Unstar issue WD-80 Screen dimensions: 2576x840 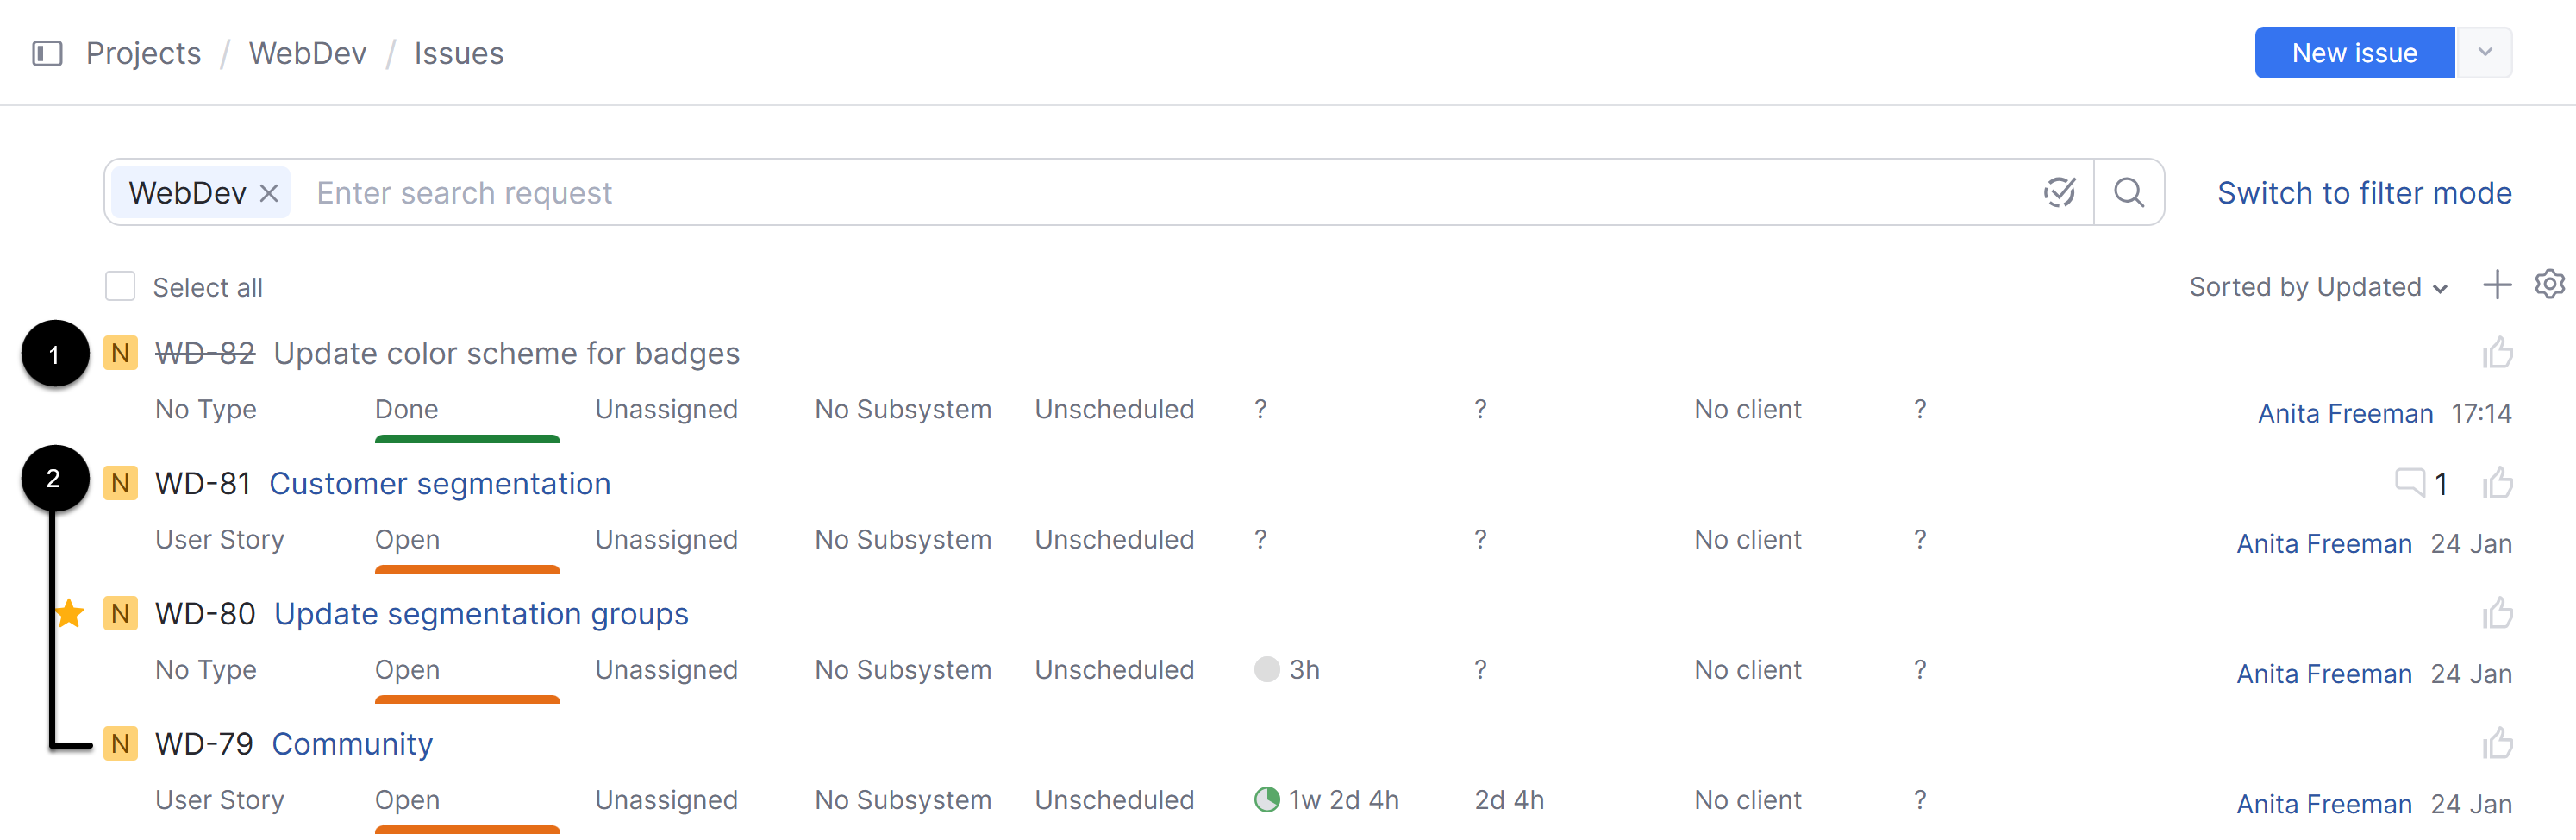[x=69, y=613]
